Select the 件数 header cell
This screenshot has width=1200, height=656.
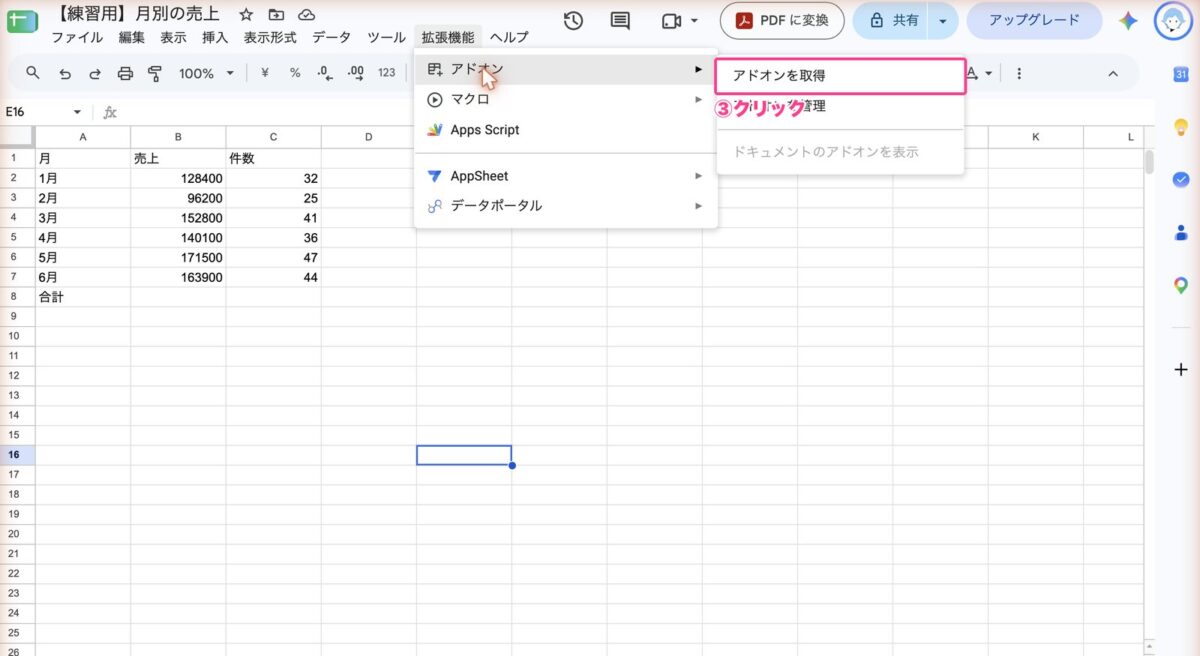(273, 158)
